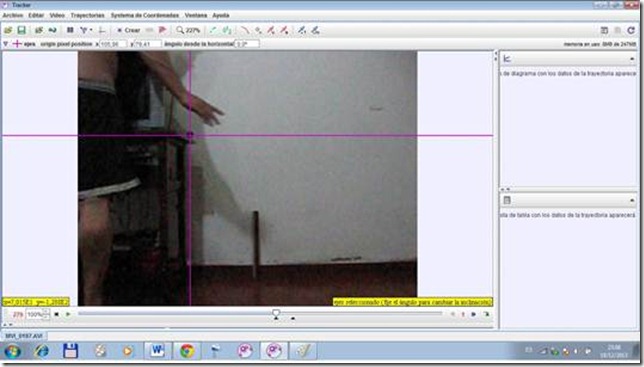Toggle the velocity vectors icon

pyautogui.click(x=271, y=30)
